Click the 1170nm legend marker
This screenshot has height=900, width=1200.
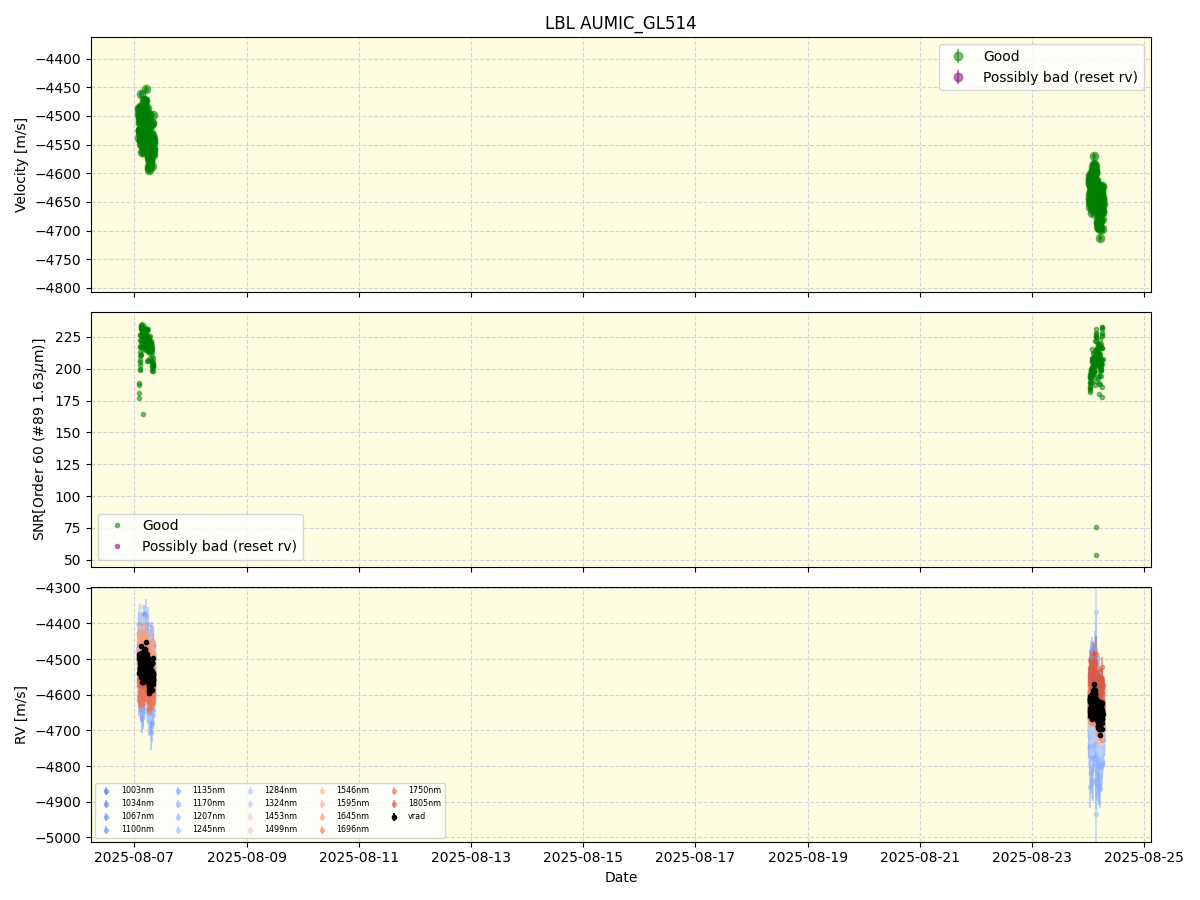178,803
